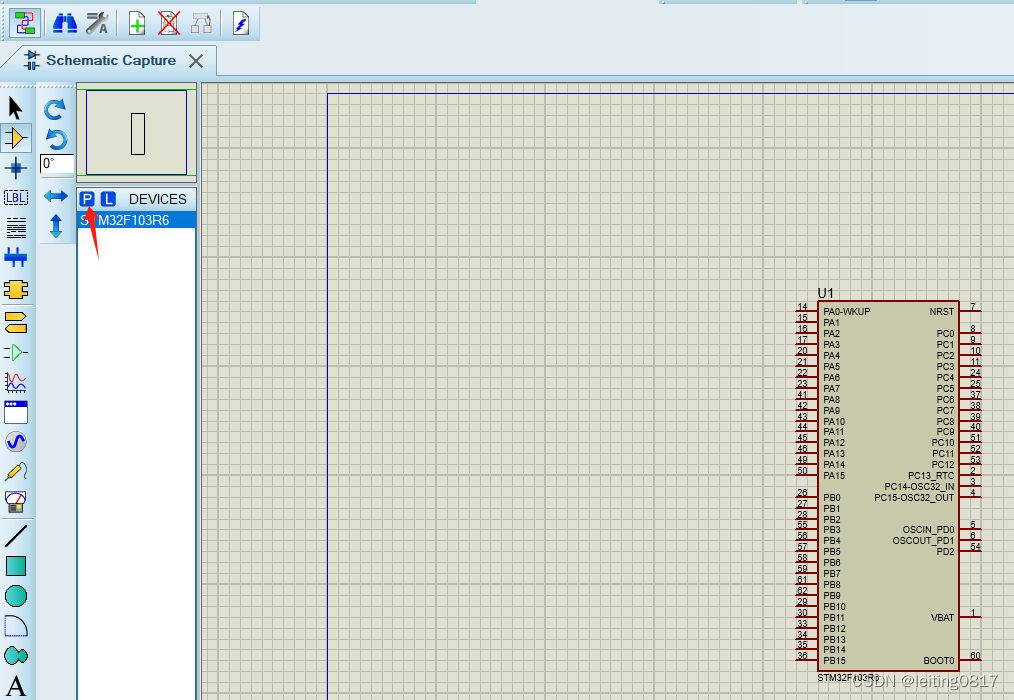
Task: Click the PC13_RTC pin label
Action: (931, 476)
